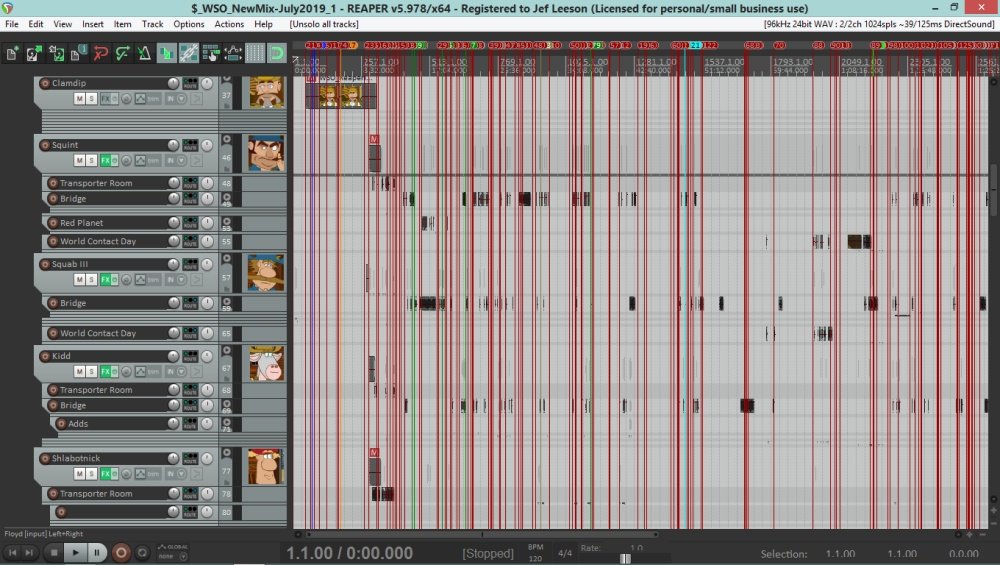Toggle the Item Grouping toolbar icon
The image size is (1000, 565).
pyautogui.click(x=189, y=53)
